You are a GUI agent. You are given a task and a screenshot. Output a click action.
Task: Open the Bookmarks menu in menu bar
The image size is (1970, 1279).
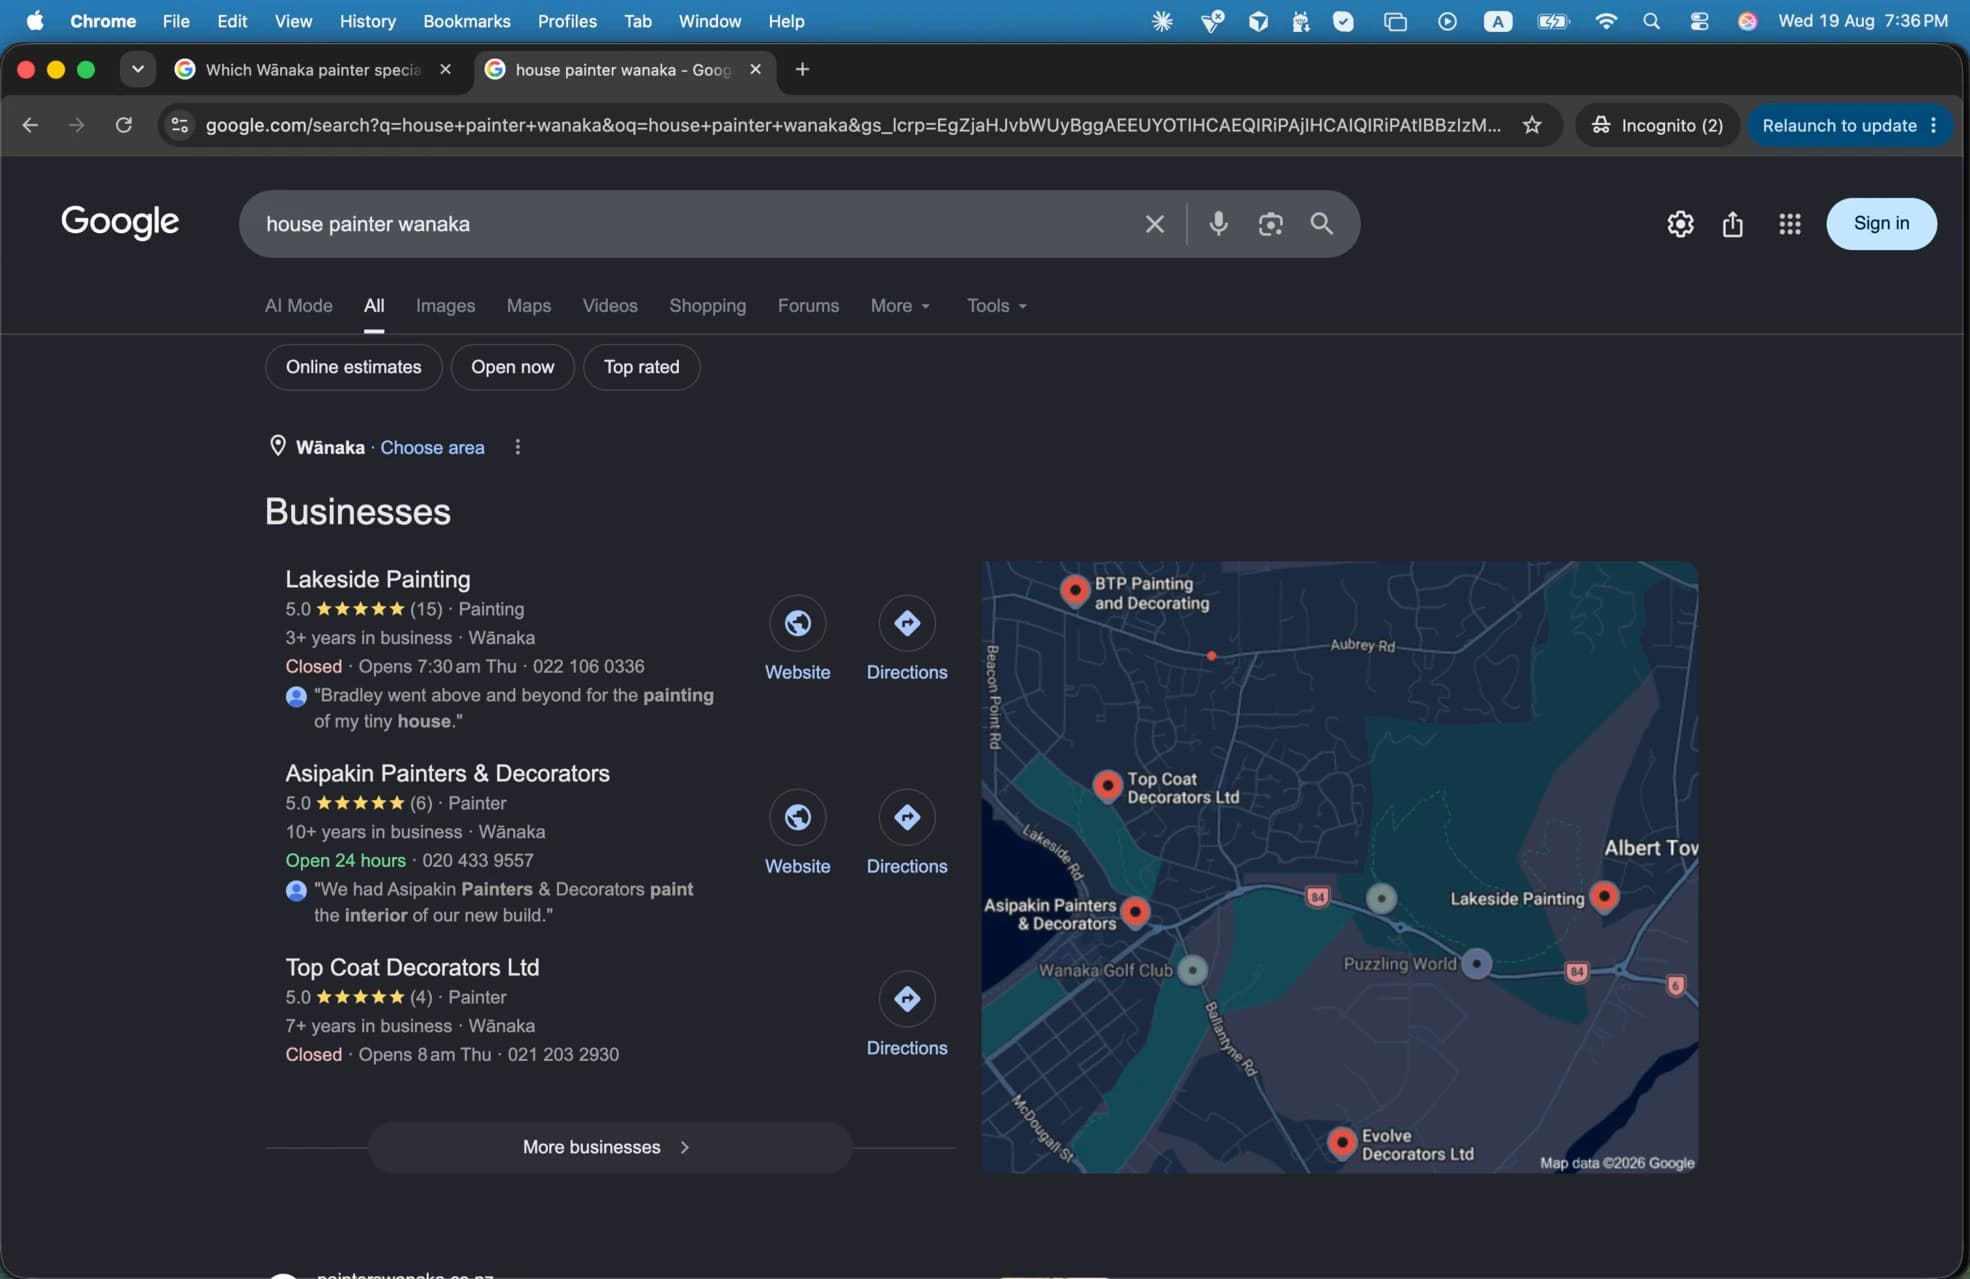click(466, 21)
